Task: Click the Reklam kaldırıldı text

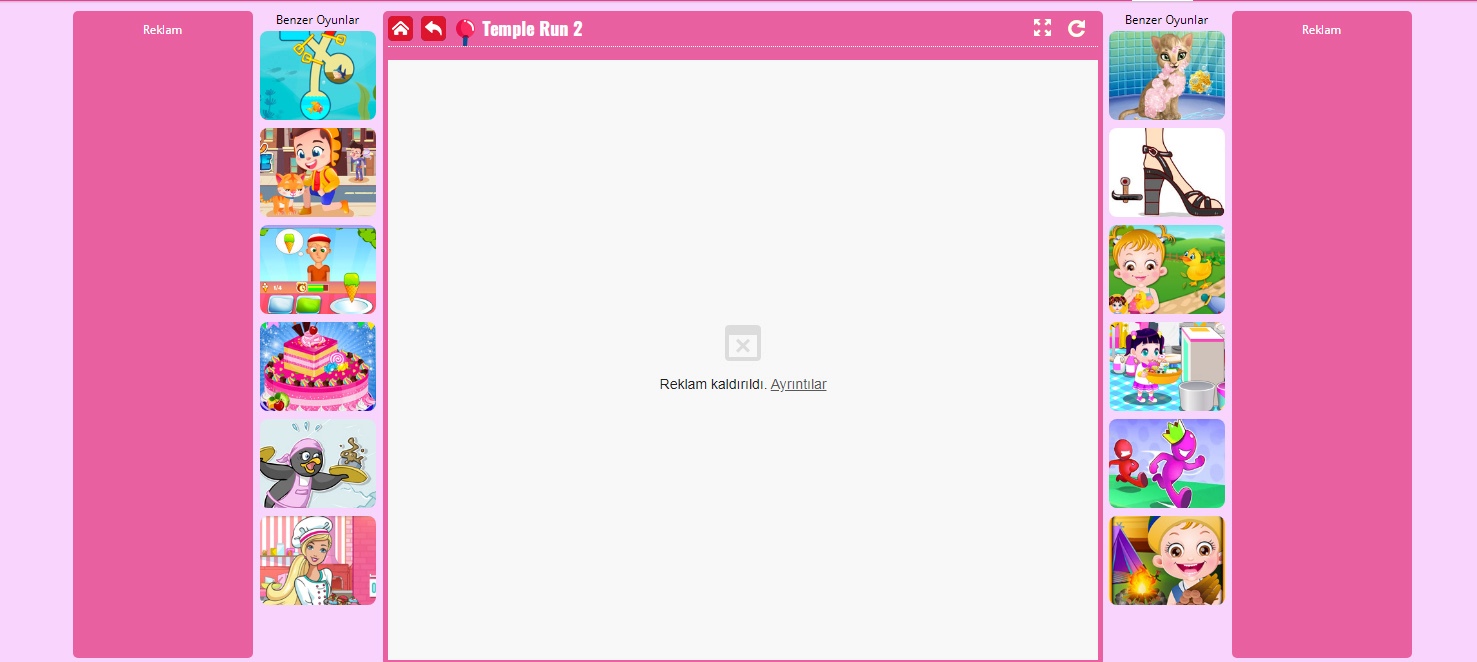Action: click(713, 384)
